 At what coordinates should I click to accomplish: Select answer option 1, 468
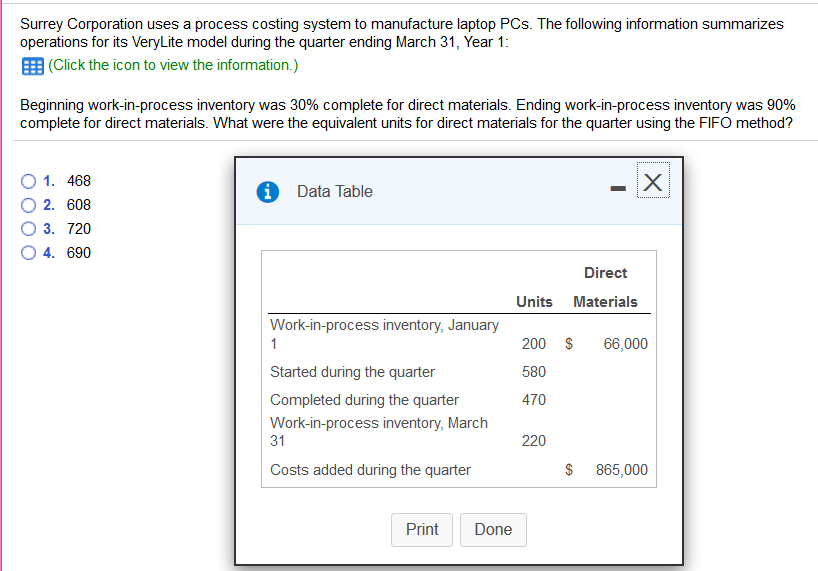(28, 181)
